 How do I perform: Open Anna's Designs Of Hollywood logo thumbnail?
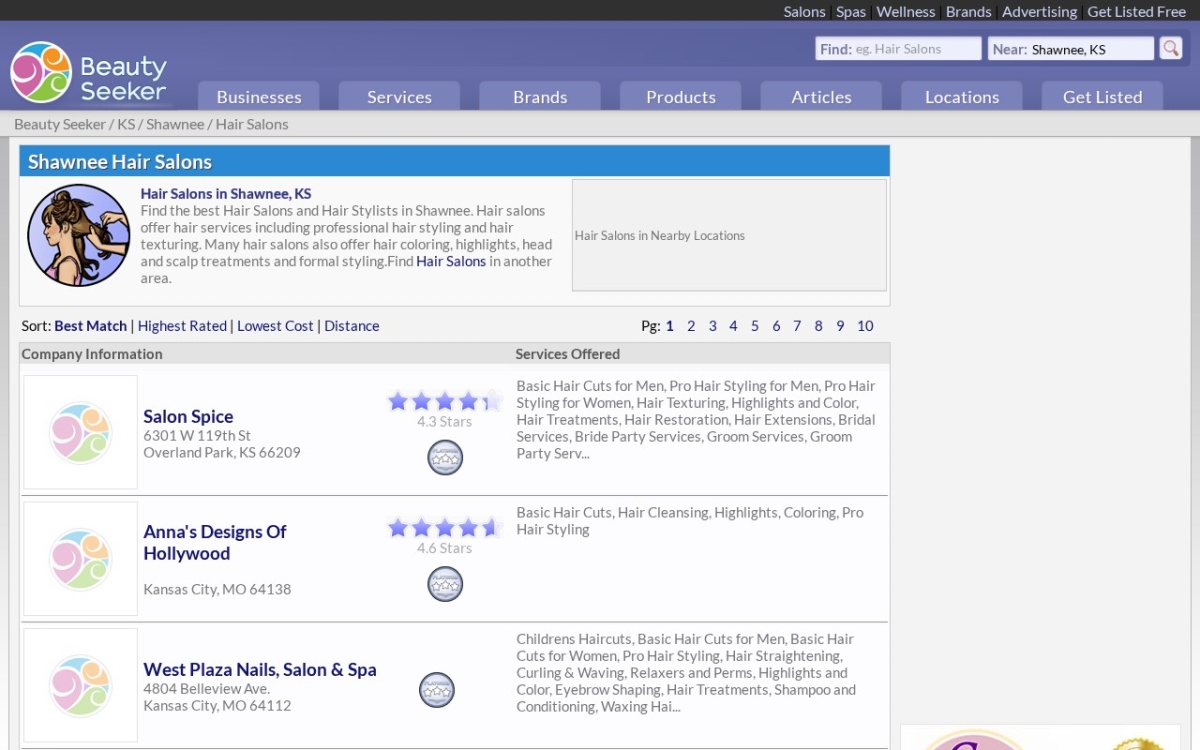[81, 559]
